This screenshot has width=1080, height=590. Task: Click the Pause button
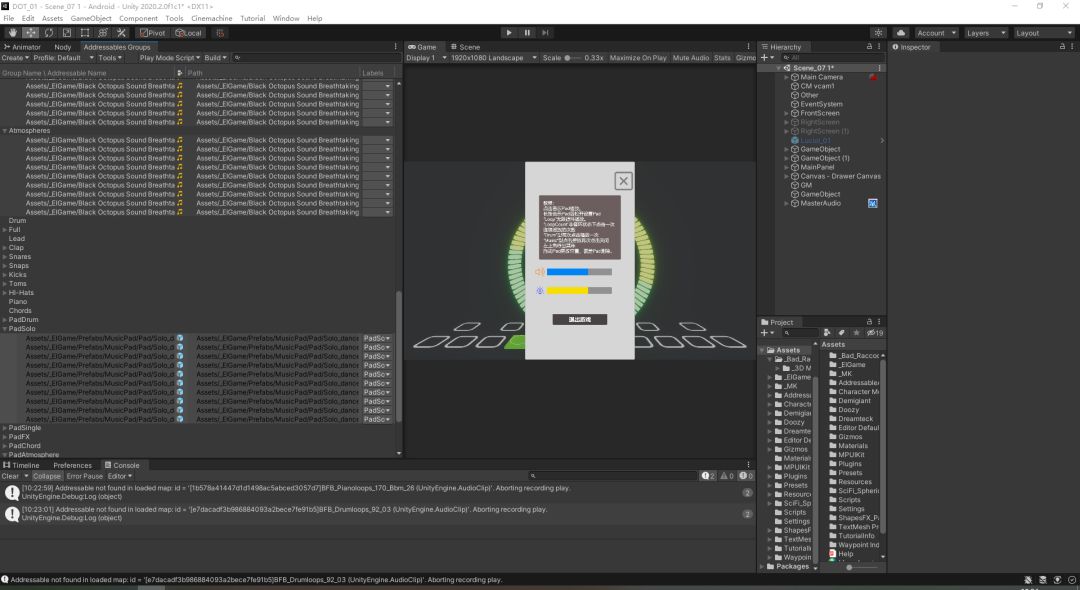click(528, 33)
